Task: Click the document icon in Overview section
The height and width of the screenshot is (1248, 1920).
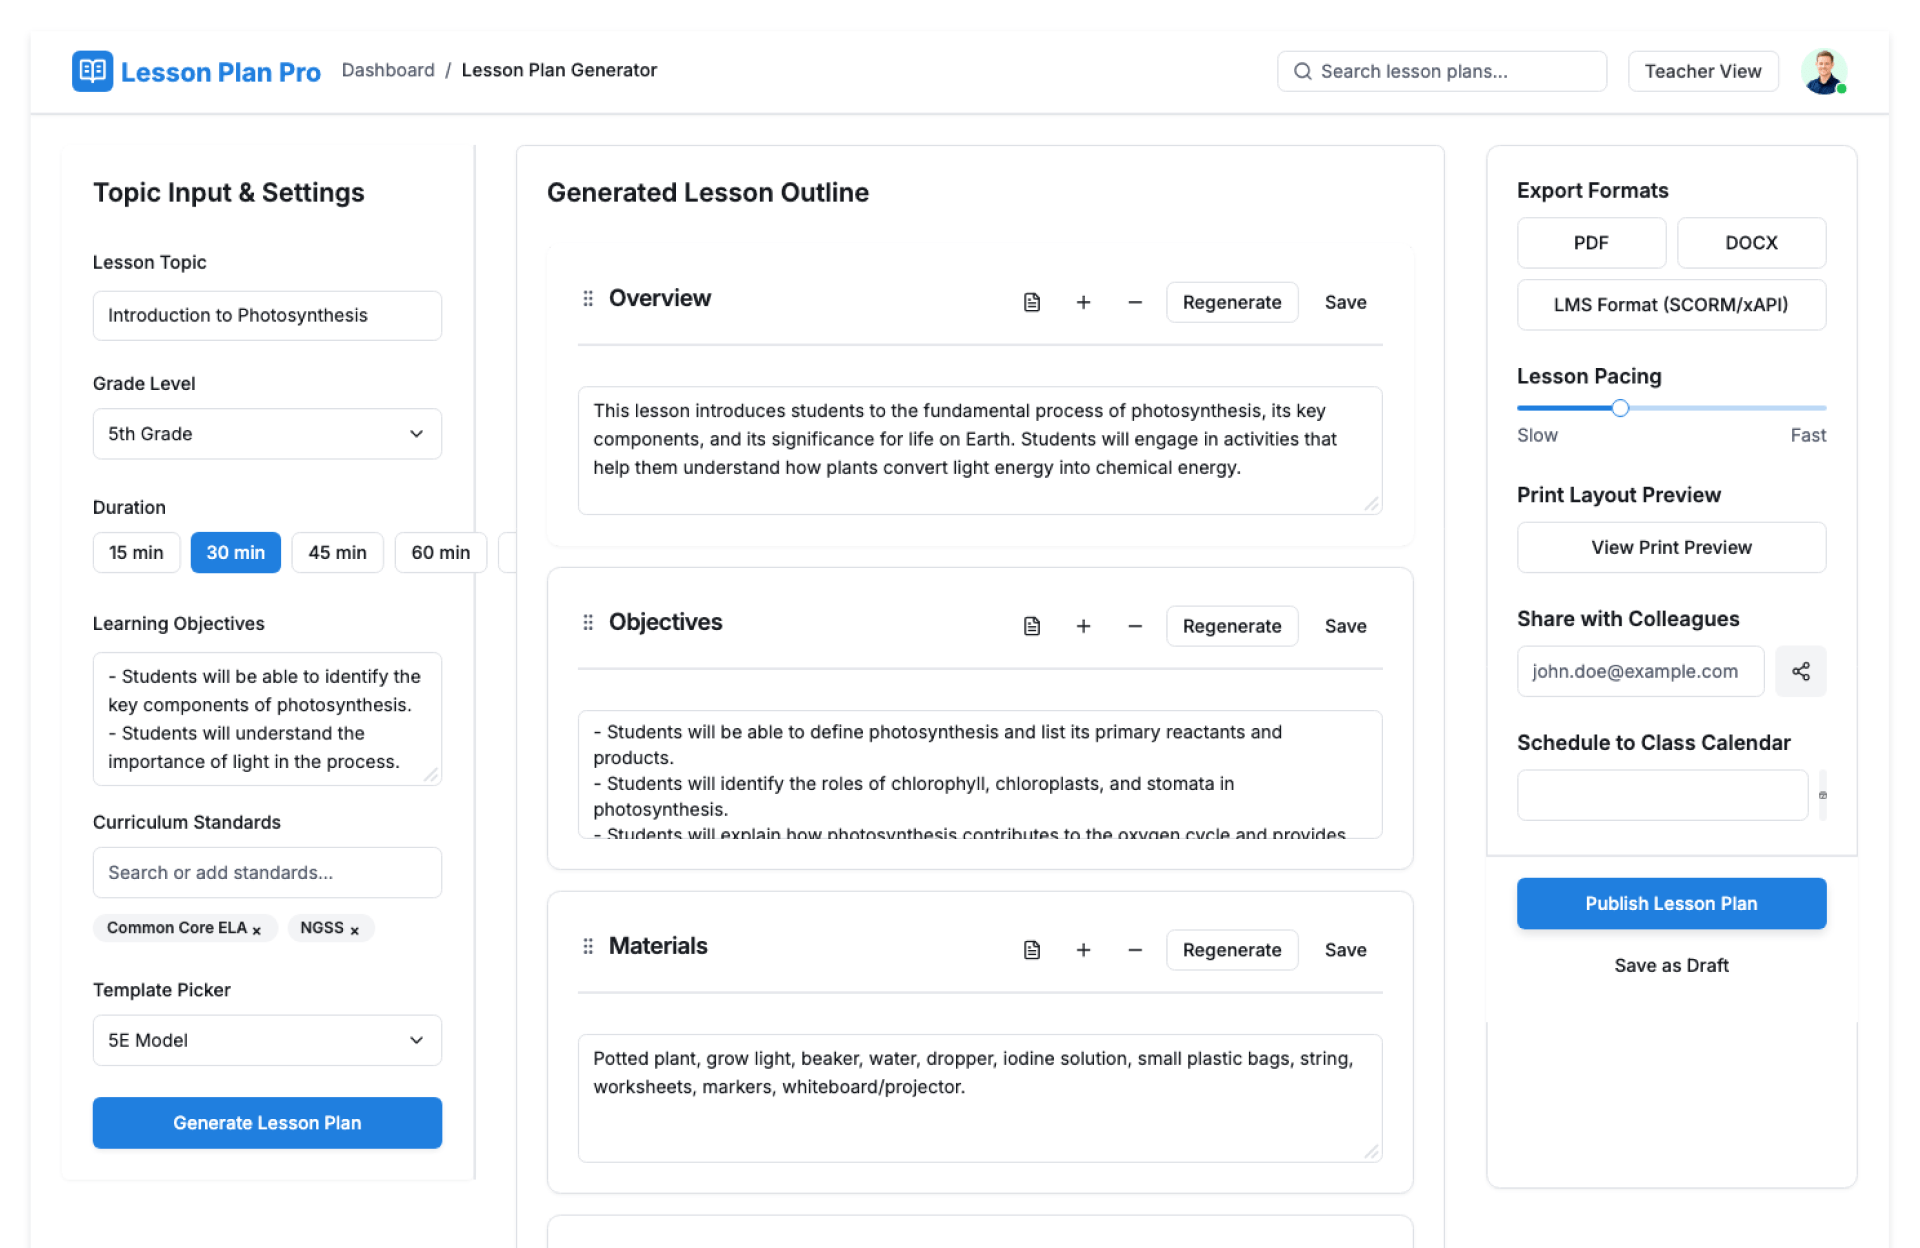Action: point(1032,302)
